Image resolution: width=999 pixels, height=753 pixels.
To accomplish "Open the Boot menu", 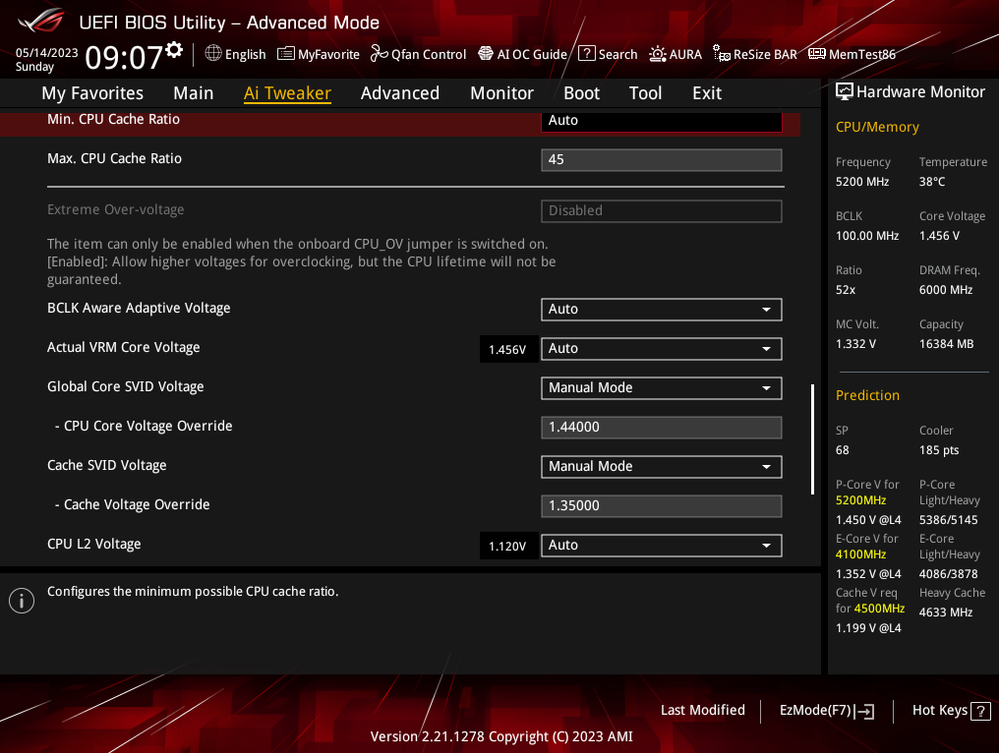I will coord(581,92).
